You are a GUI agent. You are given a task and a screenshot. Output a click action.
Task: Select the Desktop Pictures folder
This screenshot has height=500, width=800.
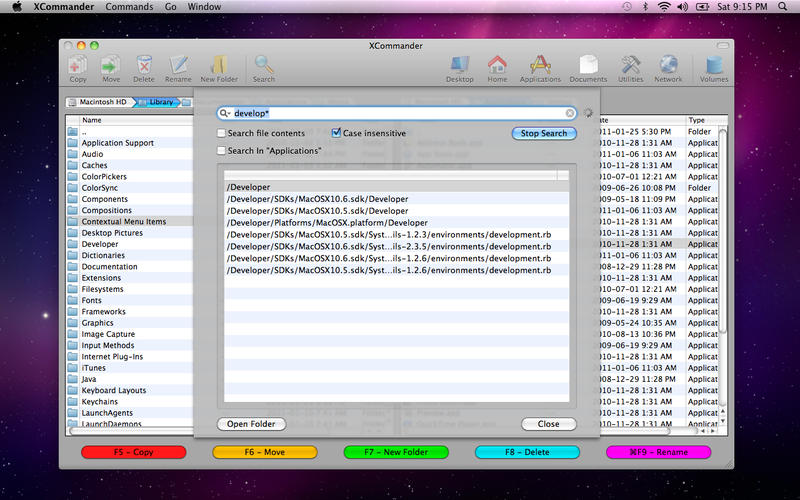(130, 233)
